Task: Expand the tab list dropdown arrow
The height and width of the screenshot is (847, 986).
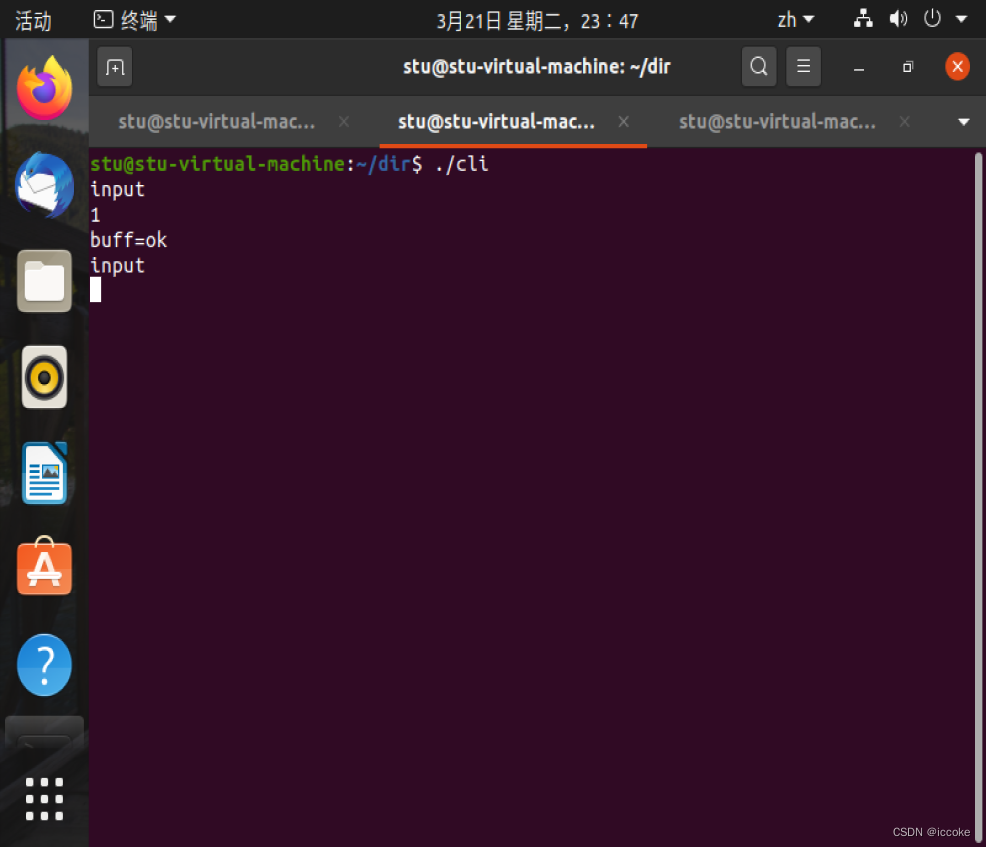Action: (x=963, y=122)
